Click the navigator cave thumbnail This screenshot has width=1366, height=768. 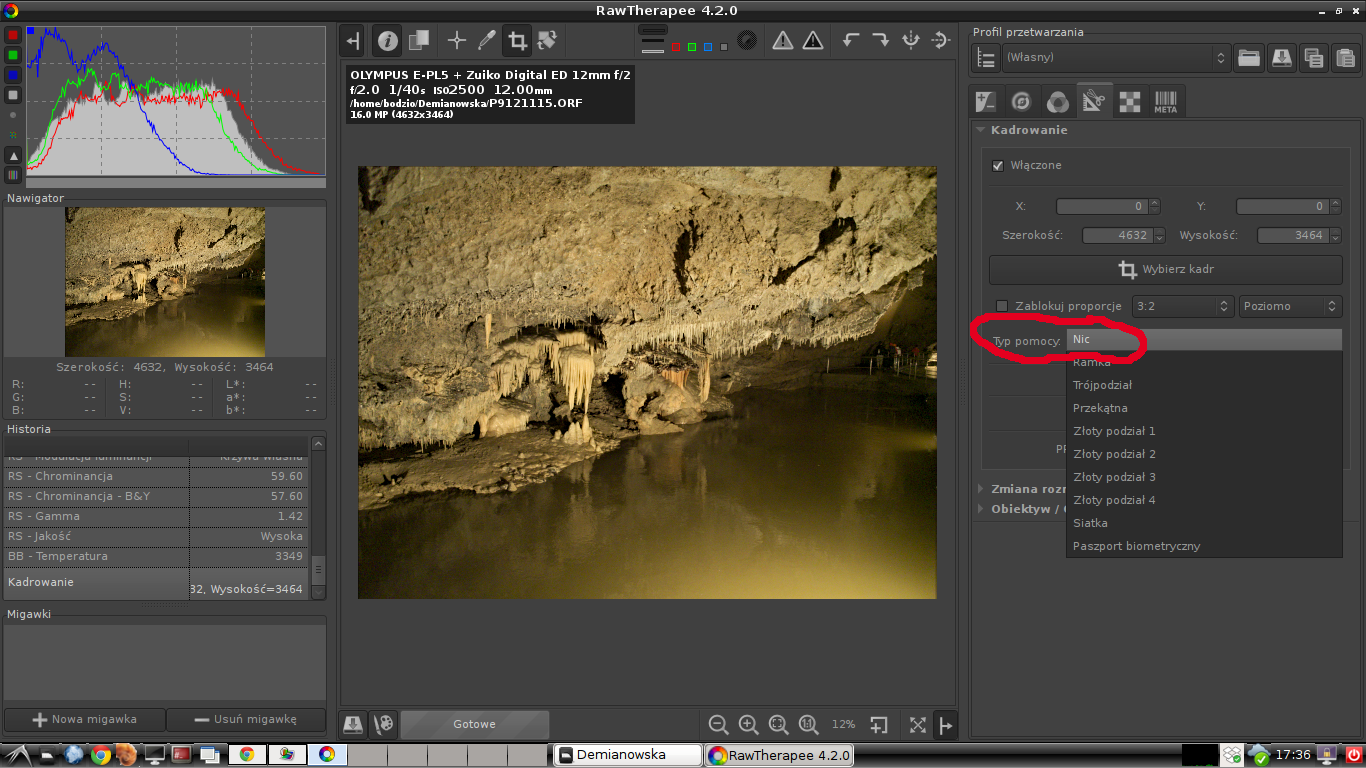click(165, 281)
